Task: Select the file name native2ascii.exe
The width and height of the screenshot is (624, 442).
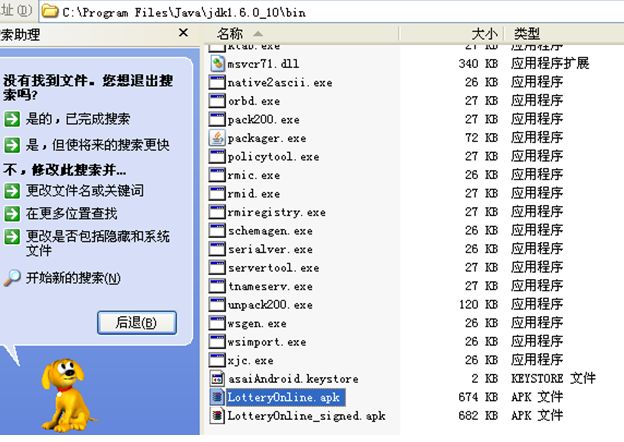Action: 280,82
